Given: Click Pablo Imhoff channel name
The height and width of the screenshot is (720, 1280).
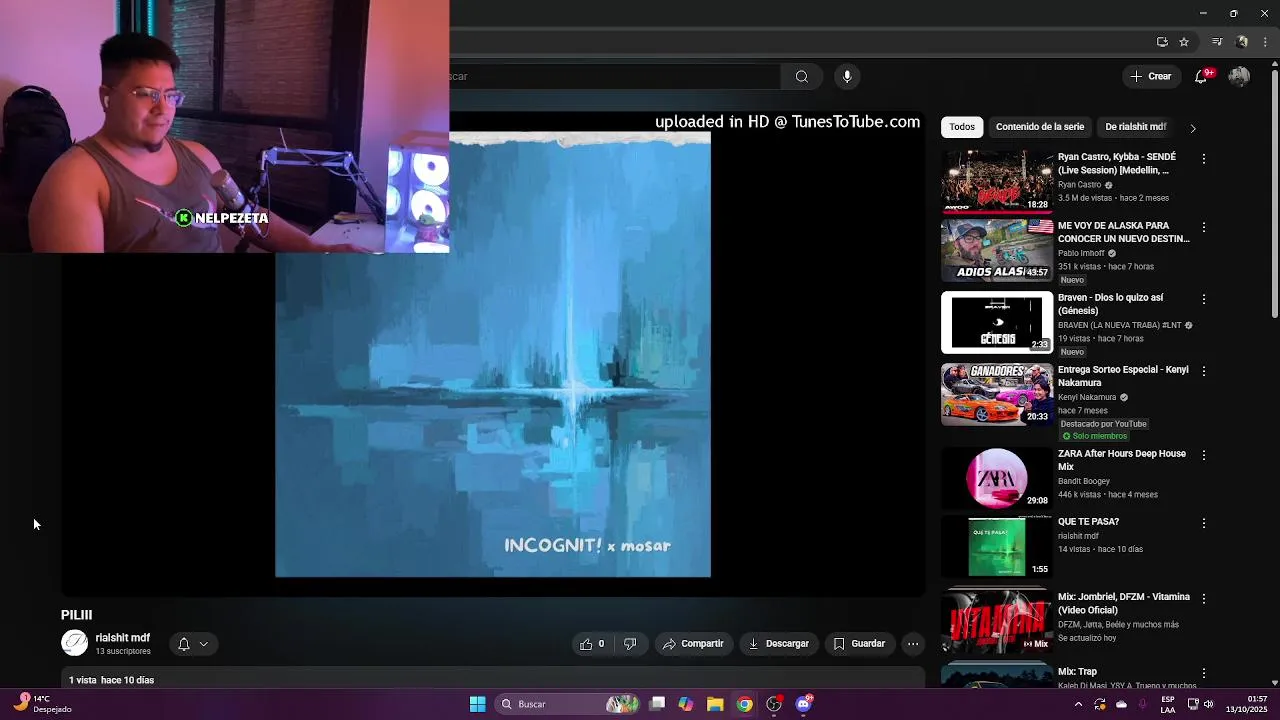Looking at the screenshot, I should (1080, 253).
